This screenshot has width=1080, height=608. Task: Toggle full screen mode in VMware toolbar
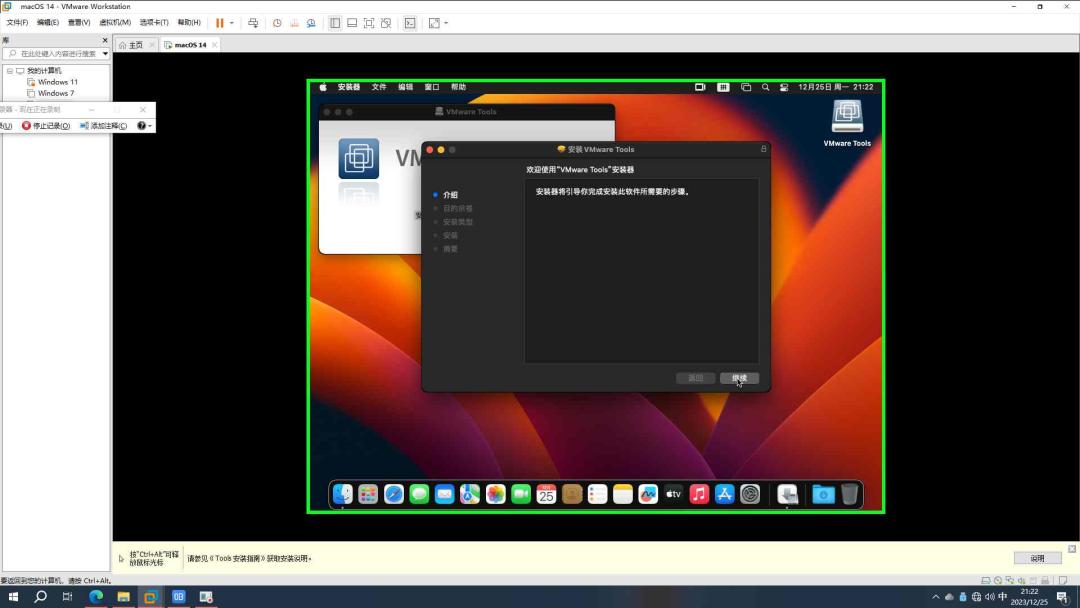(x=369, y=22)
